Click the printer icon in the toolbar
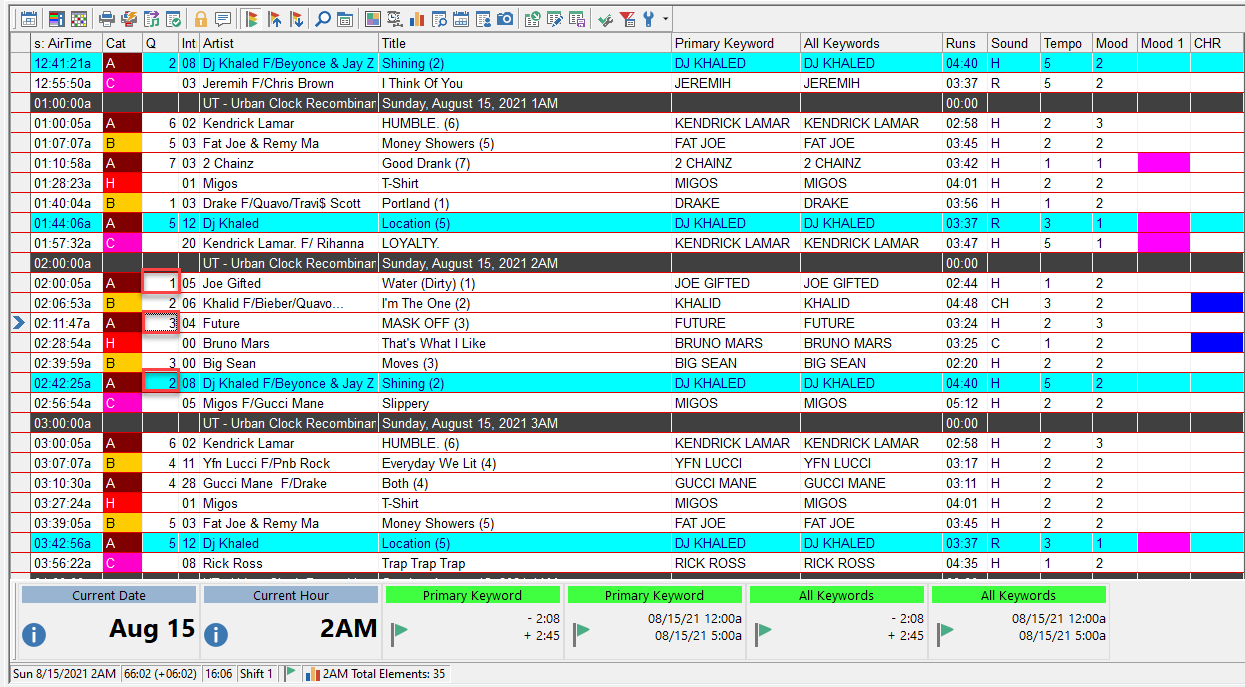Viewport: 1245px width, 687px height. 107,19
